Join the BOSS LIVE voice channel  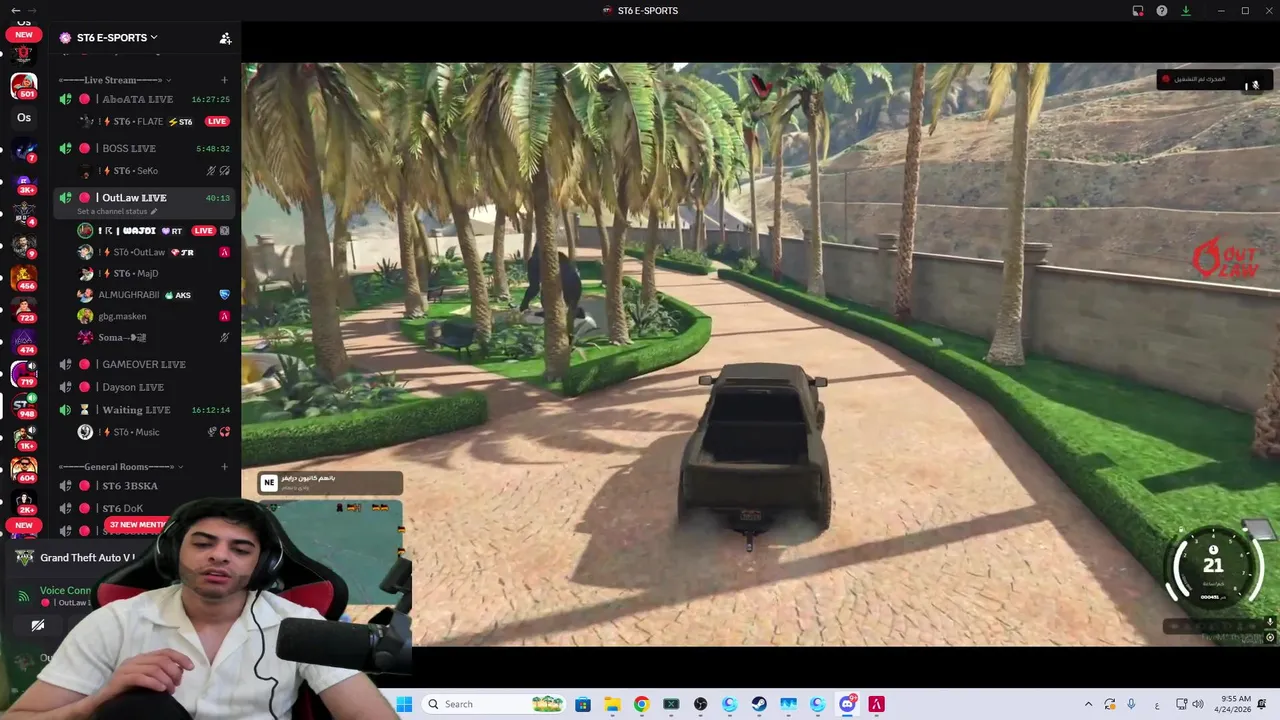pyautogui.click(x=145, y=148)
